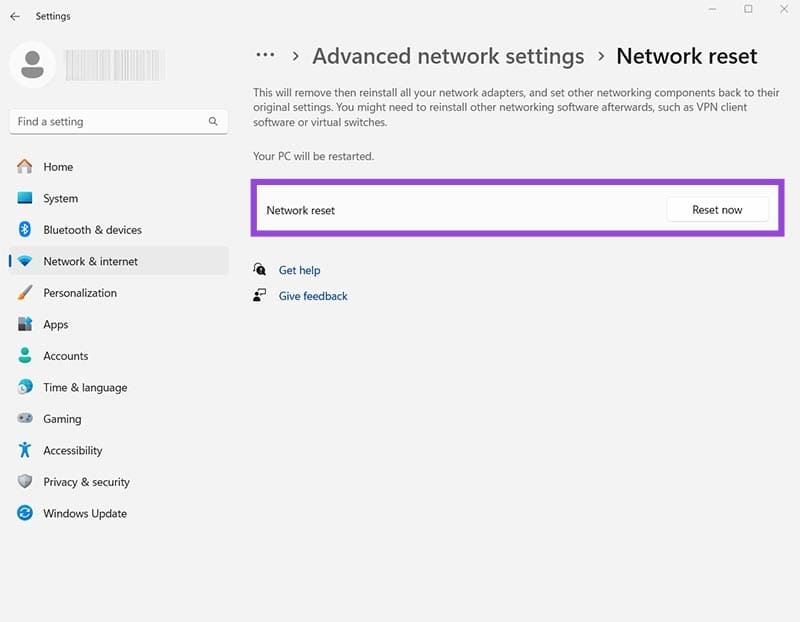Click the Get help icon
Image resolution: width=800 pixels, height=622 pixels.
click(x=260, y=269)
